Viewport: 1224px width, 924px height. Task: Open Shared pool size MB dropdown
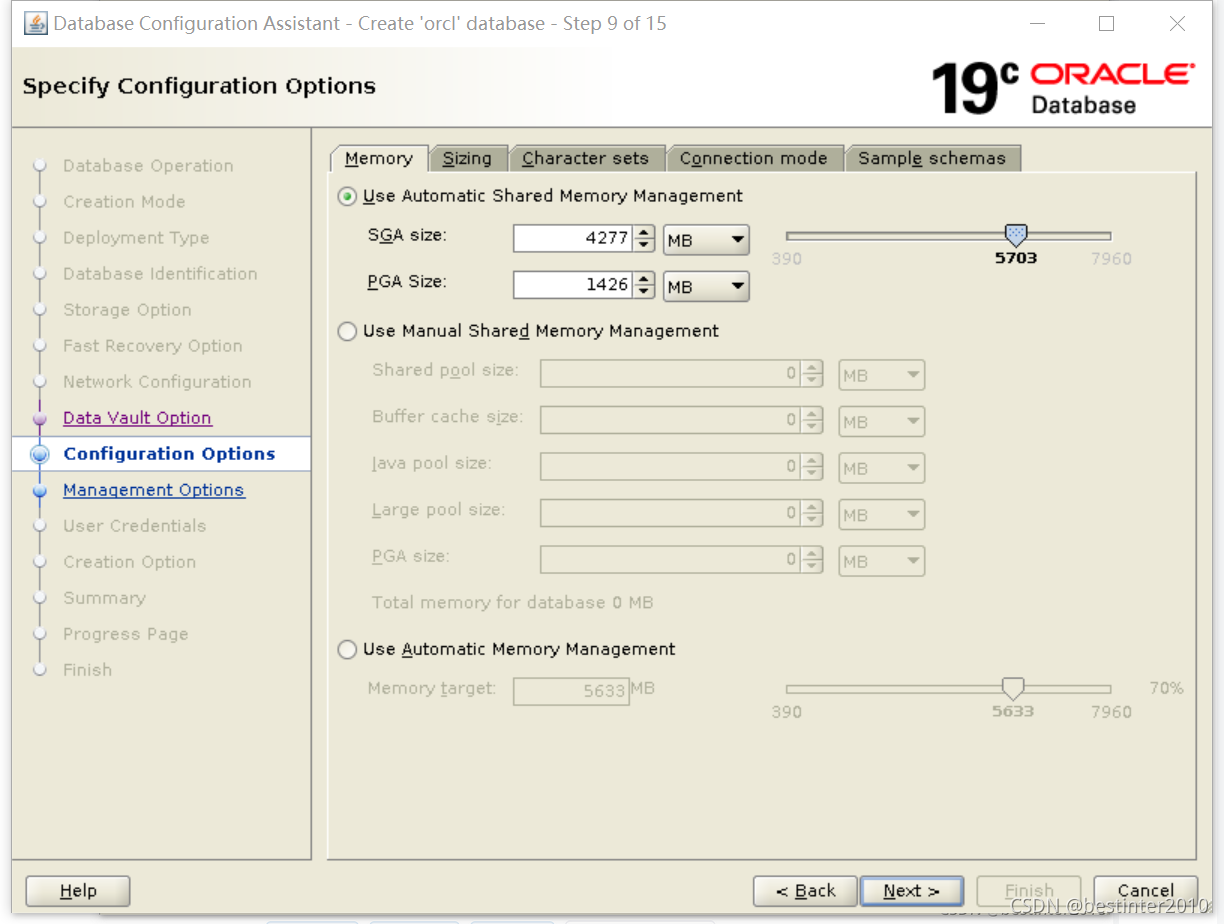[881, 375]
